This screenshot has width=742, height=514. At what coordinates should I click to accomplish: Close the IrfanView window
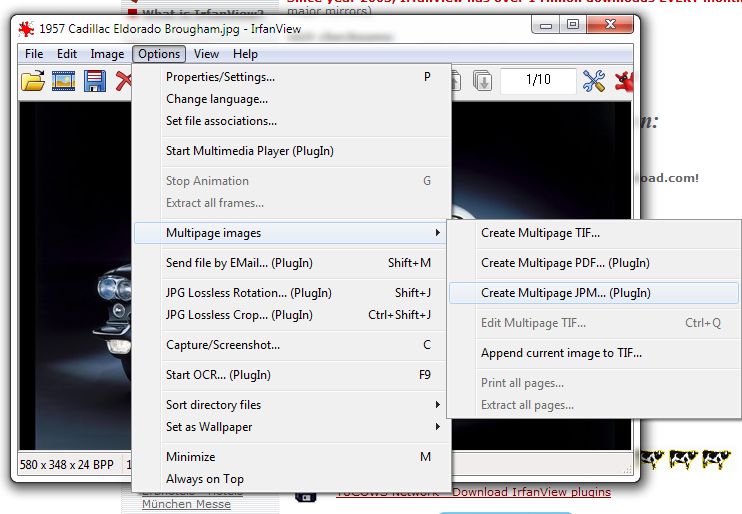tap(610, 25)
